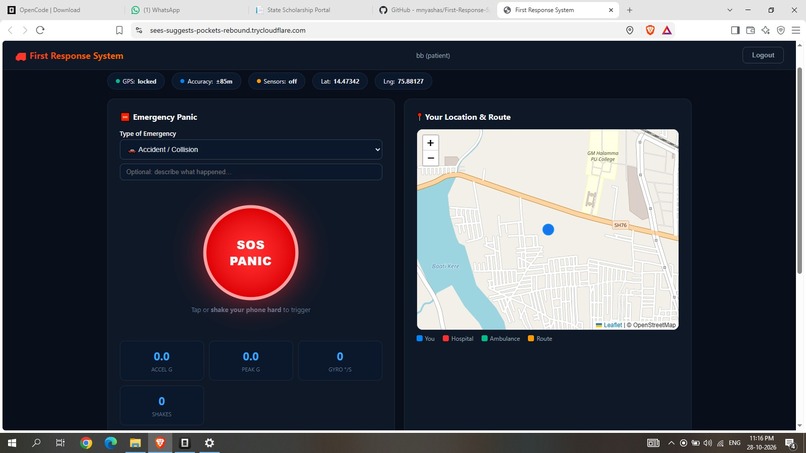
Task: Toggle the browser sidebar panel
Action: (x=735, y=30)
